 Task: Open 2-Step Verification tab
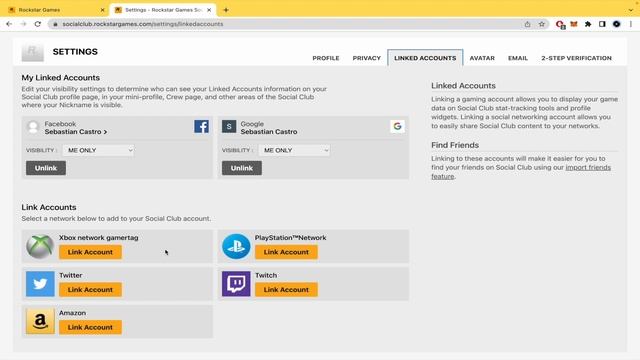576,58
